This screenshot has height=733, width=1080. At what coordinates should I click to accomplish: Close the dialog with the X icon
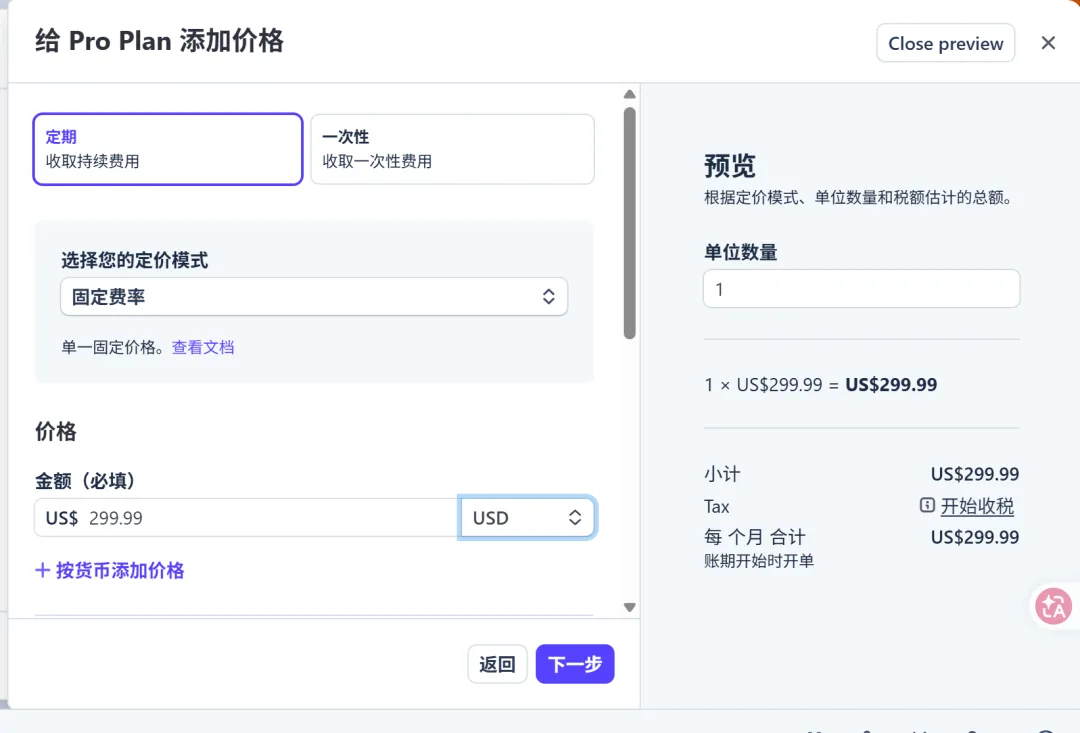point(1048,43)
